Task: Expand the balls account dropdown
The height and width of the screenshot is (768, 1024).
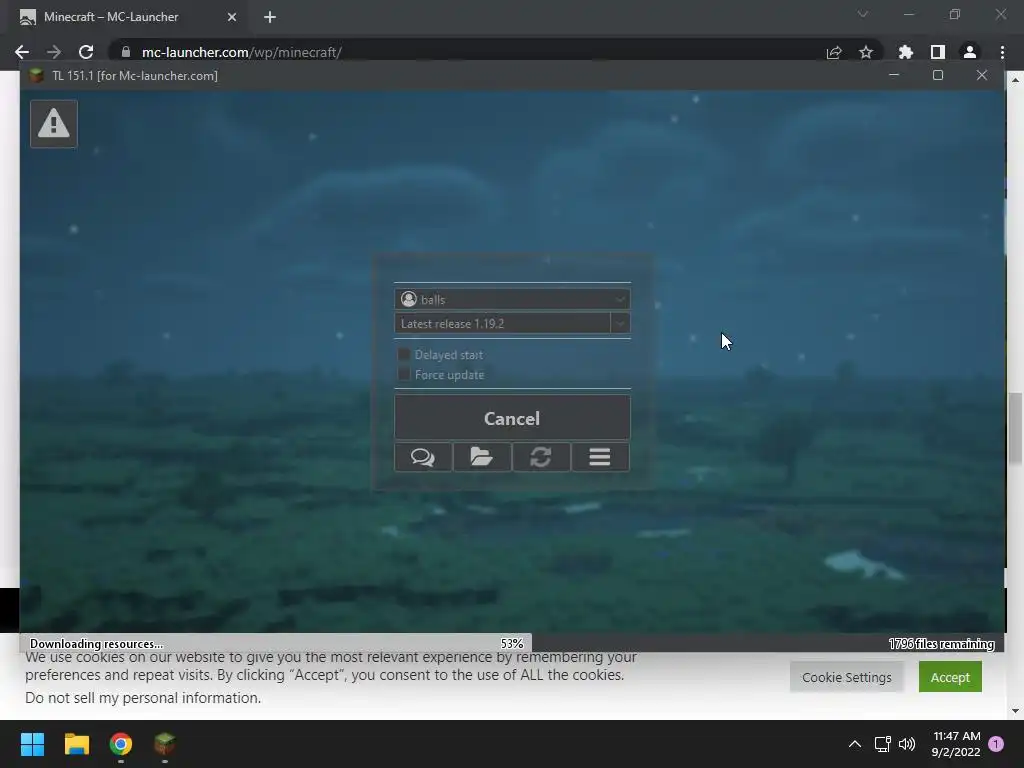Action: click(512, 299)
